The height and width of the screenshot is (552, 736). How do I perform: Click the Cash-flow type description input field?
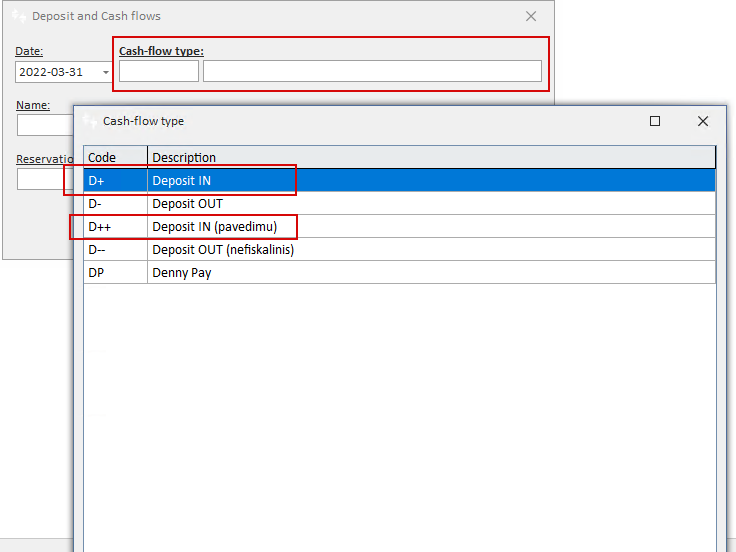click(372, 71)
